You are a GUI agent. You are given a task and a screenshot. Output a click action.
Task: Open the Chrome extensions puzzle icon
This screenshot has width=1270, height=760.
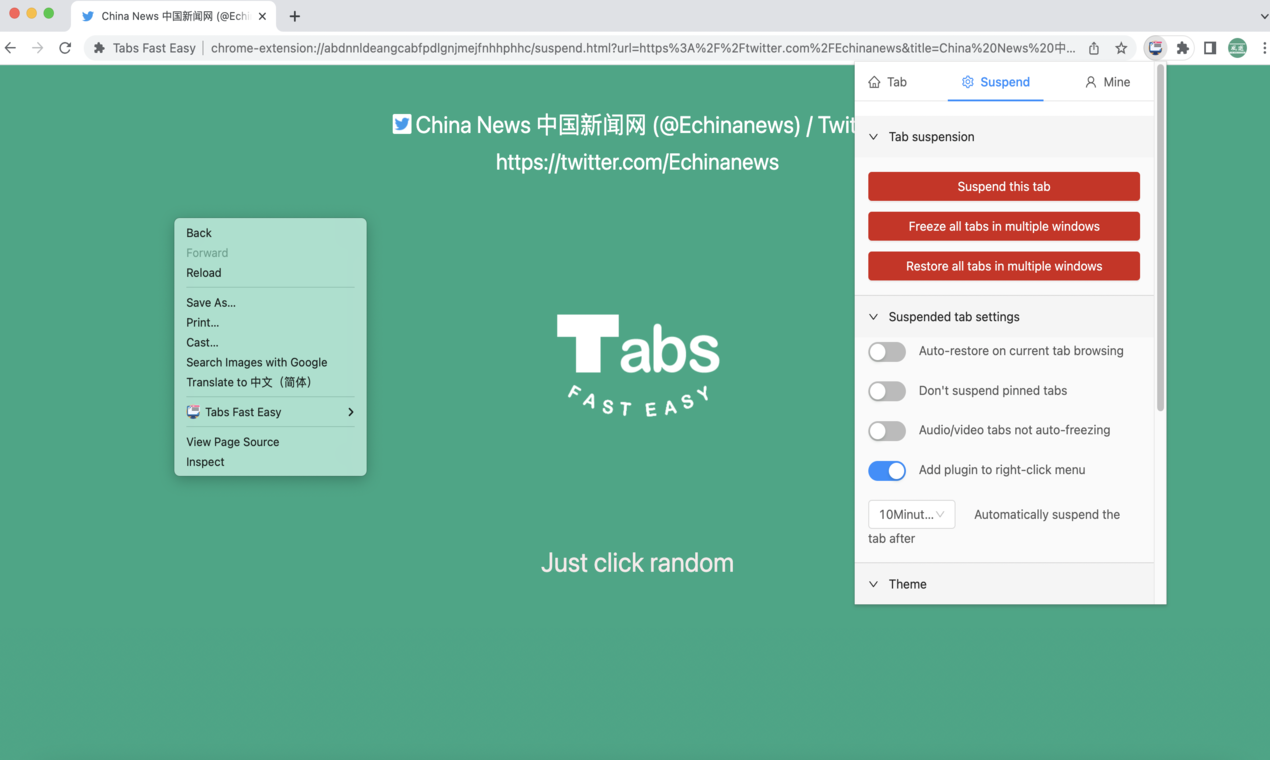(x=1183, y=48)
